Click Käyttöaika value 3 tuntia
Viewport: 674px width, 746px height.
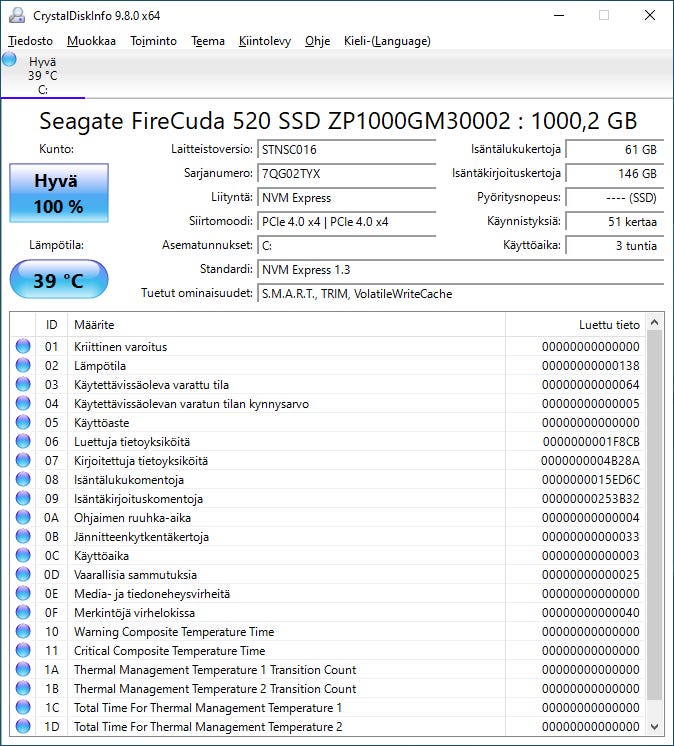pos(615,246)
